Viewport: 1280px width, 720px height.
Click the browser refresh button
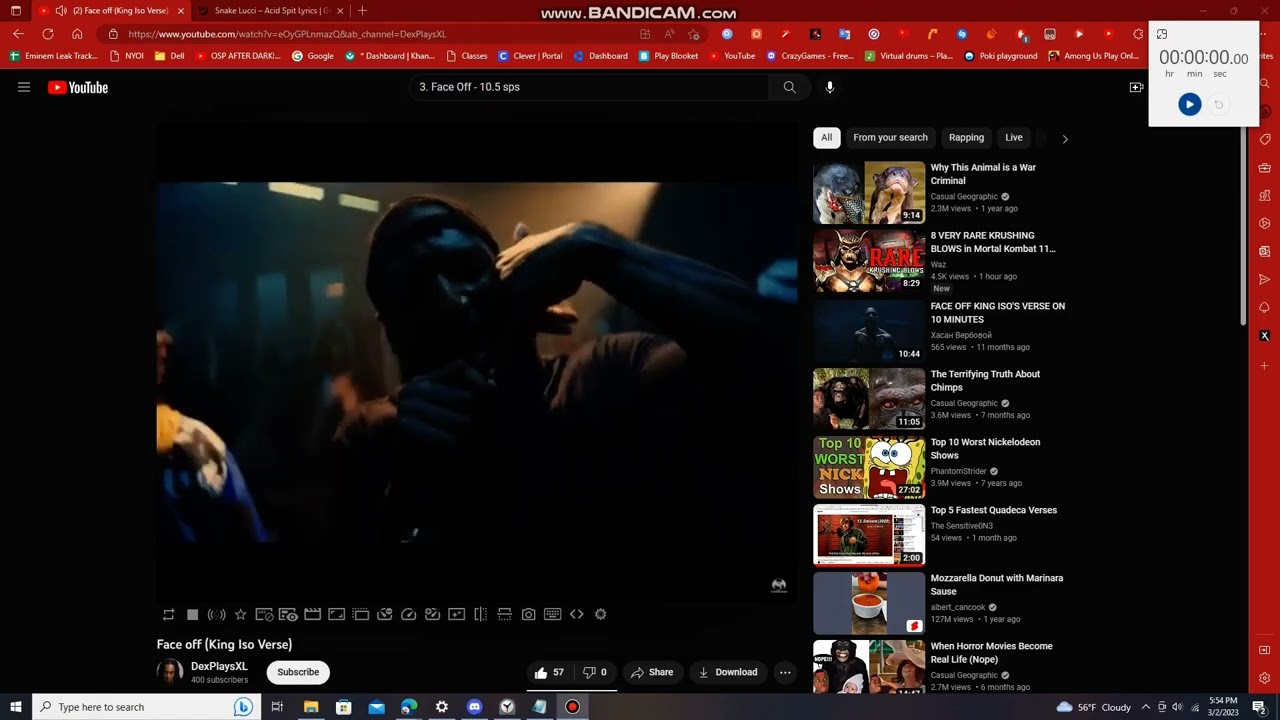(x=47, y=34)
